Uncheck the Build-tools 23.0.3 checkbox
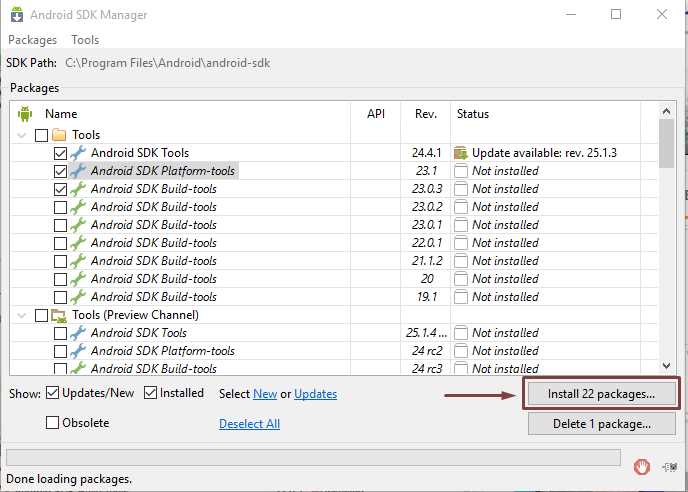This screenshot has width=688, height=492. point(60,189)
